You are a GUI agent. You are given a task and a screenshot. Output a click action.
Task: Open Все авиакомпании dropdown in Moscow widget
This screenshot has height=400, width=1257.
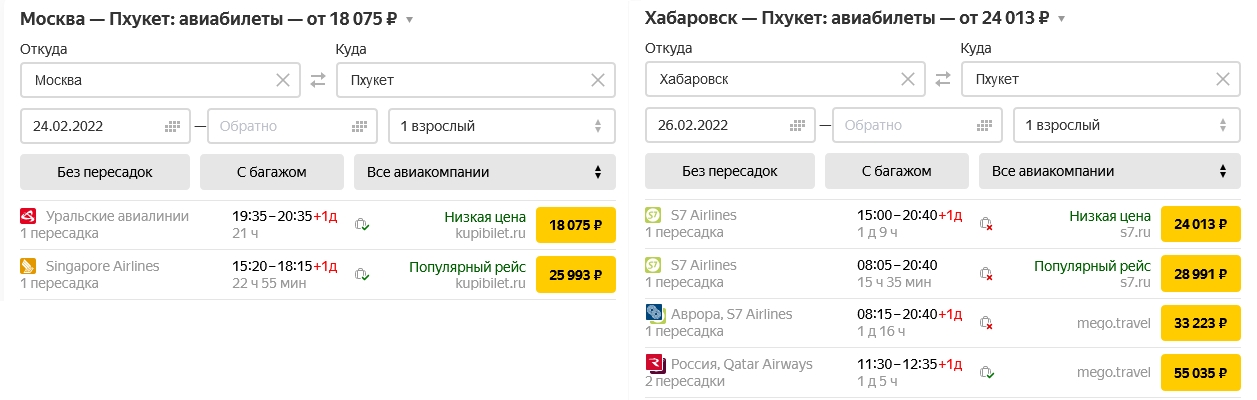485,172
